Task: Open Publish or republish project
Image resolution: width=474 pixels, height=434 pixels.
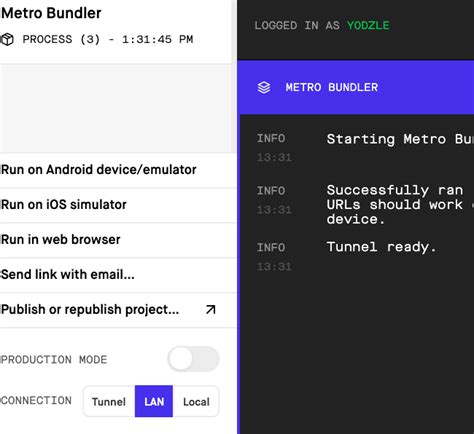Action: coord(118,310)
